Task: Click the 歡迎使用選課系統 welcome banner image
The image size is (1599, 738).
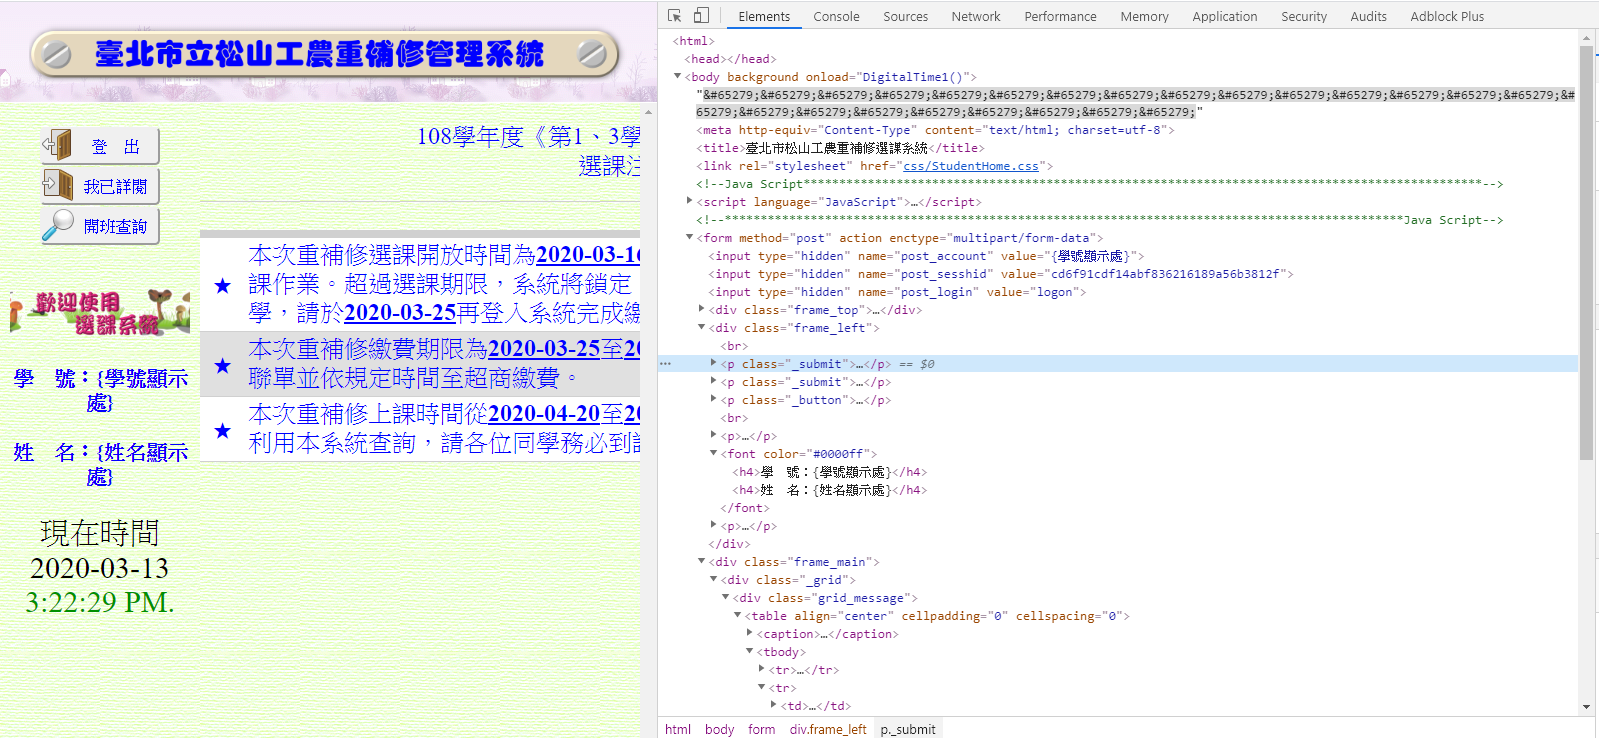Action: (100, 311)
